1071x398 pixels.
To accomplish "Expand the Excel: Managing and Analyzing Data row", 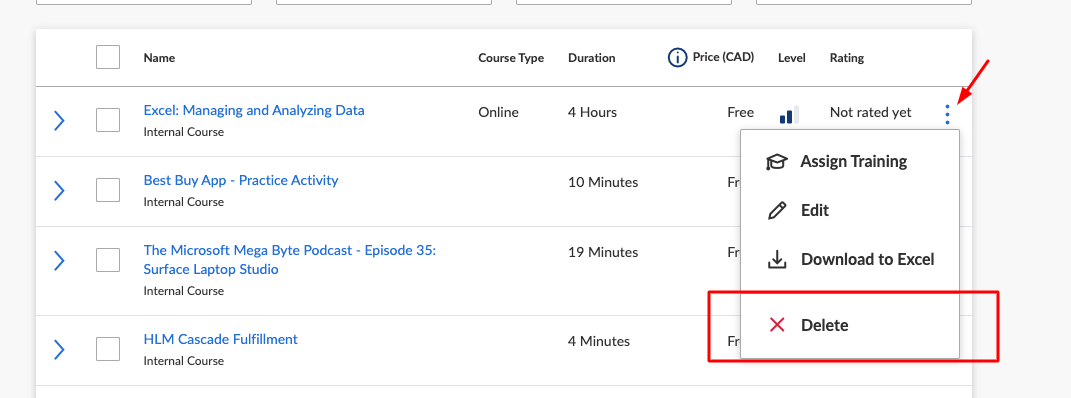I will 59,121.
